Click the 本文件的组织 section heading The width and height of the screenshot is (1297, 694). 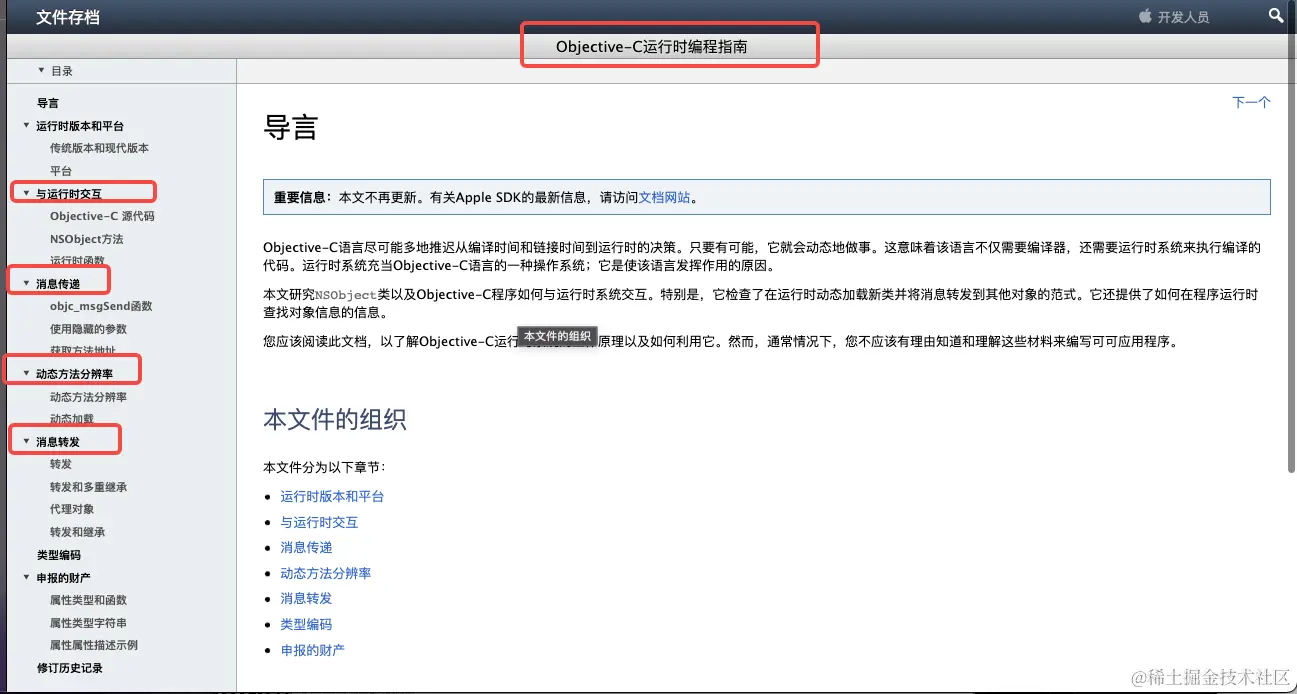pos(335,419)
